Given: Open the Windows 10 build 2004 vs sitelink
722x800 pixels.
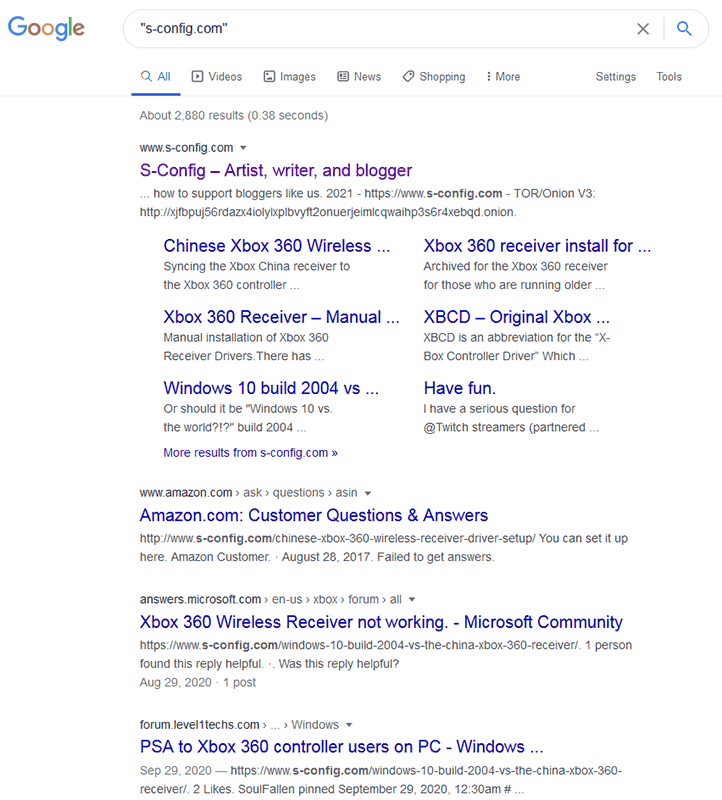Looking at the screenshot, I should pos(271,388).
